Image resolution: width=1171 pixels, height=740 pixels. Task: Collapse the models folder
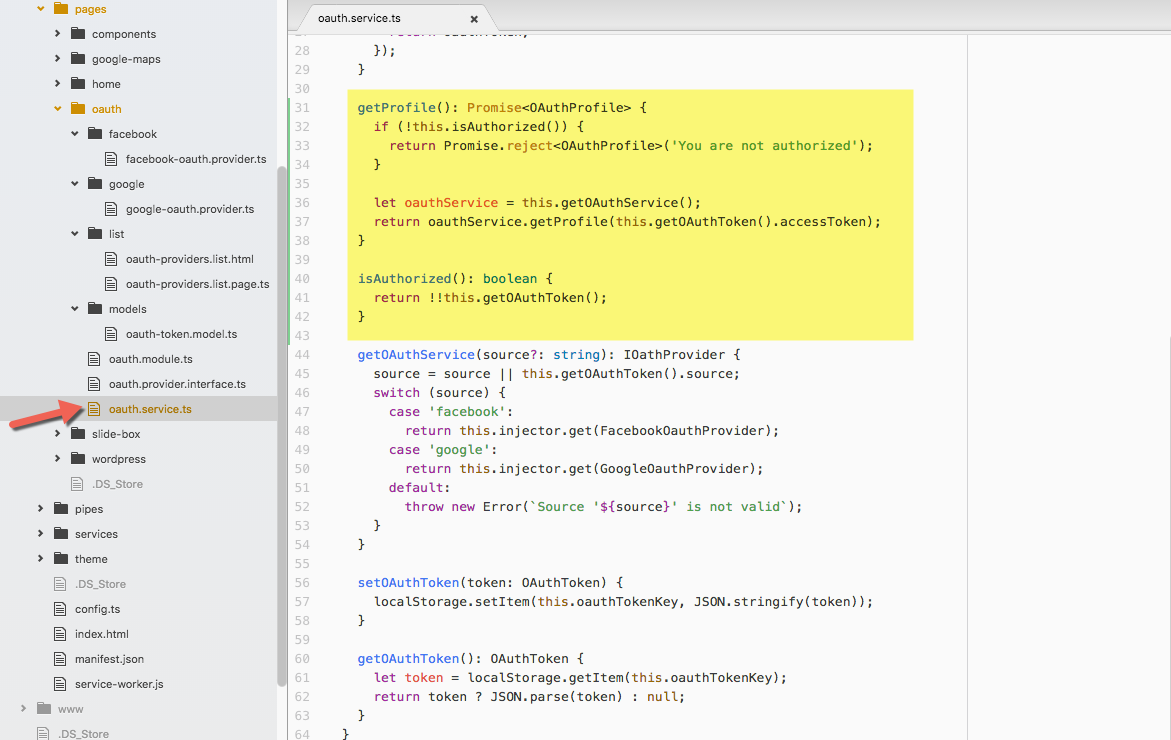75,308
